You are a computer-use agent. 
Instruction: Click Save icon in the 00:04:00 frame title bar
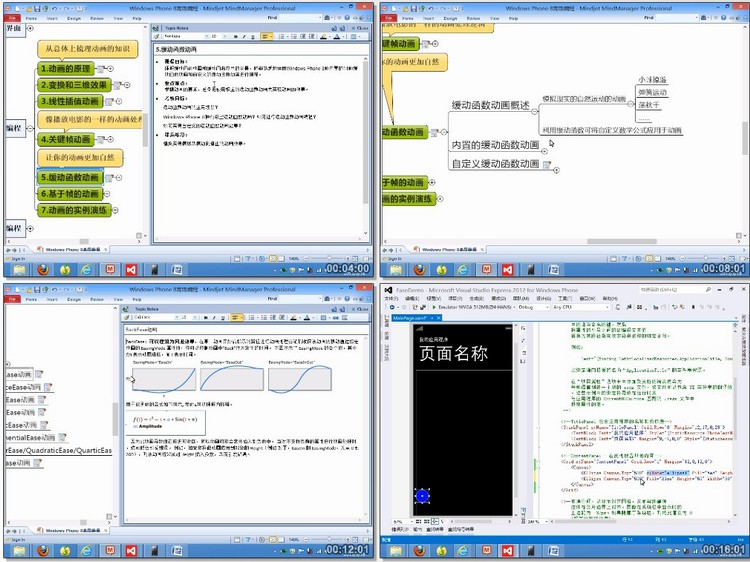36,8
